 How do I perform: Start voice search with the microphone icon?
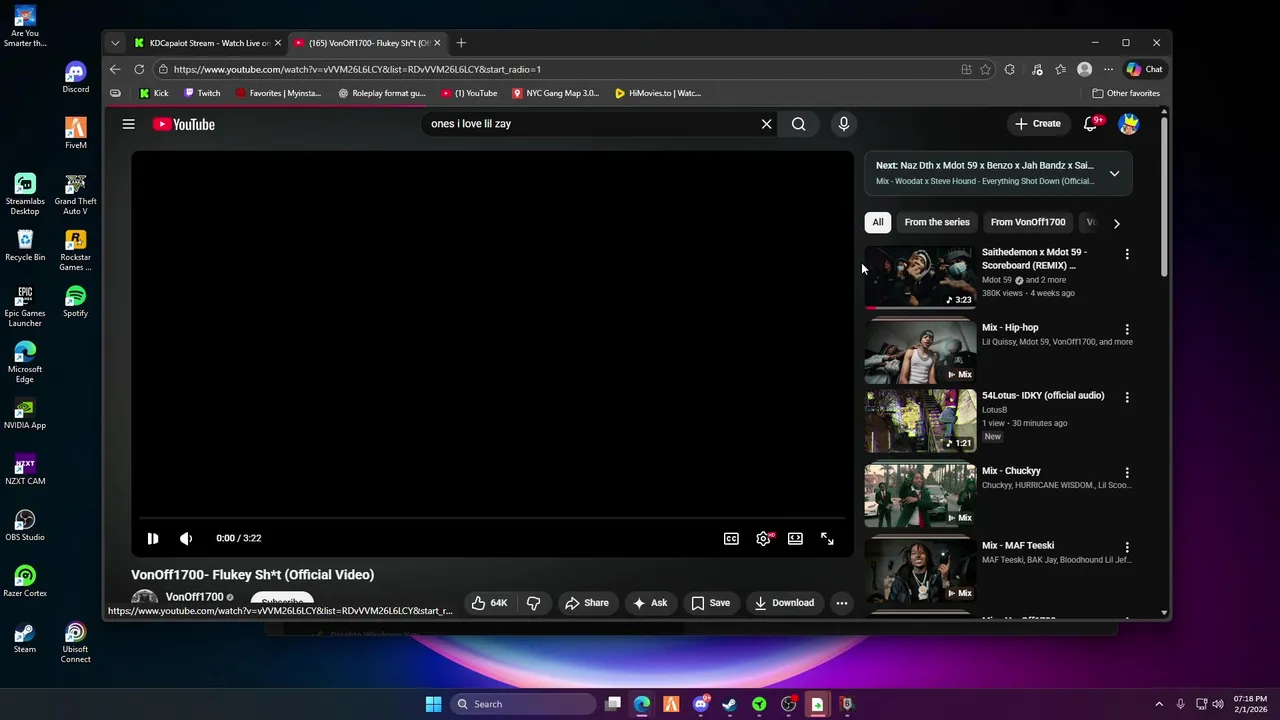pyautogui.click(x=843, y=124)
